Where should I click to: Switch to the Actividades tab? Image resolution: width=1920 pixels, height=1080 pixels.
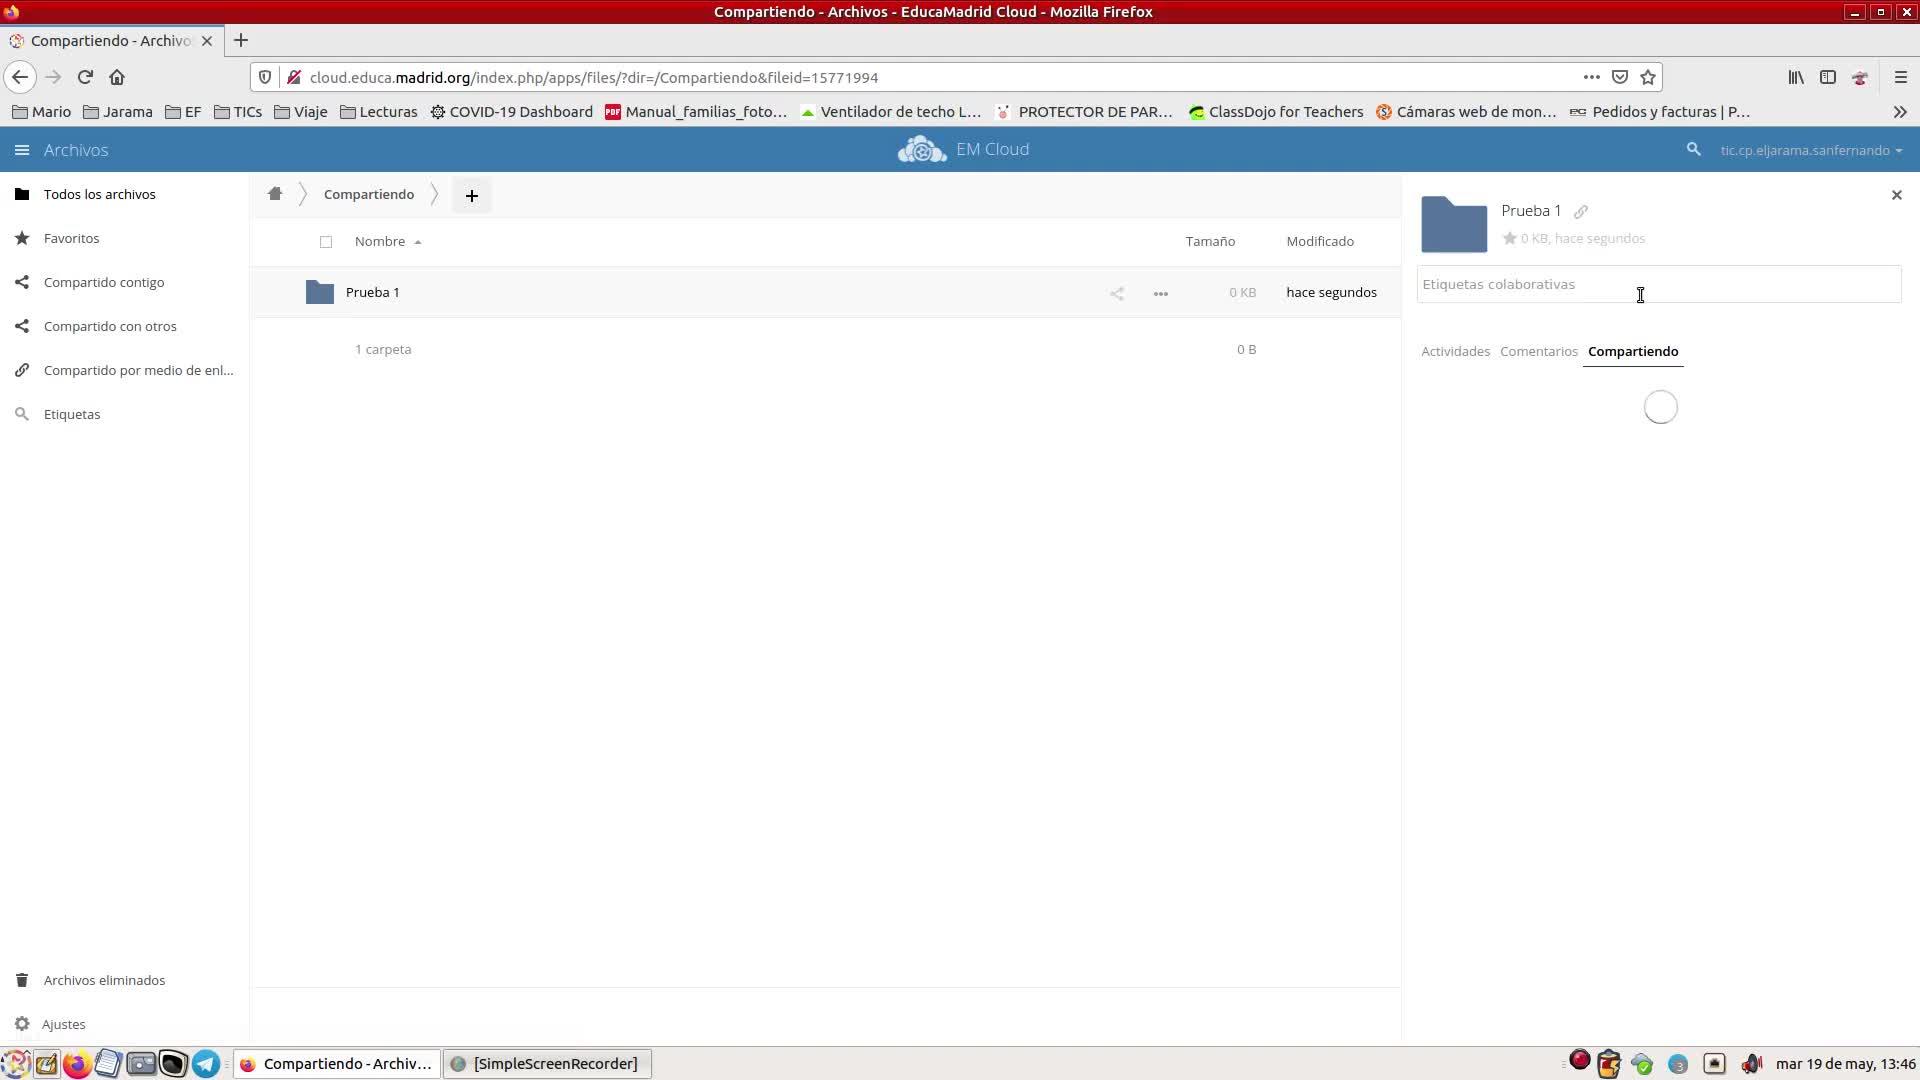[1455, 351]
